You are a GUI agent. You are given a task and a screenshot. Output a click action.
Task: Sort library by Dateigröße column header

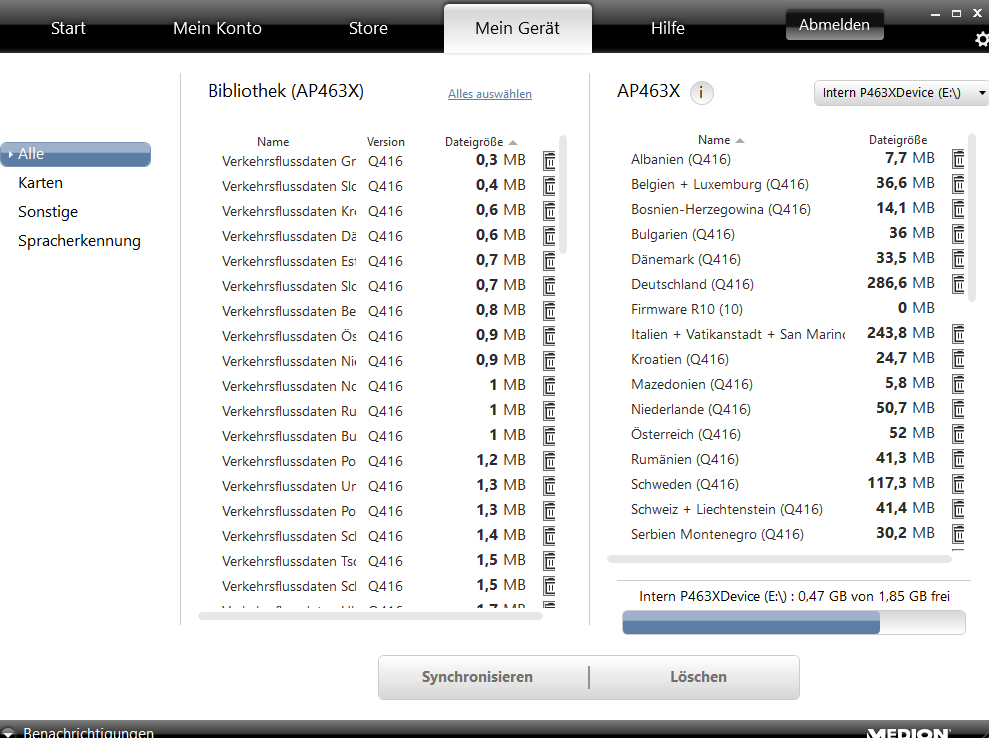[474, 142]
